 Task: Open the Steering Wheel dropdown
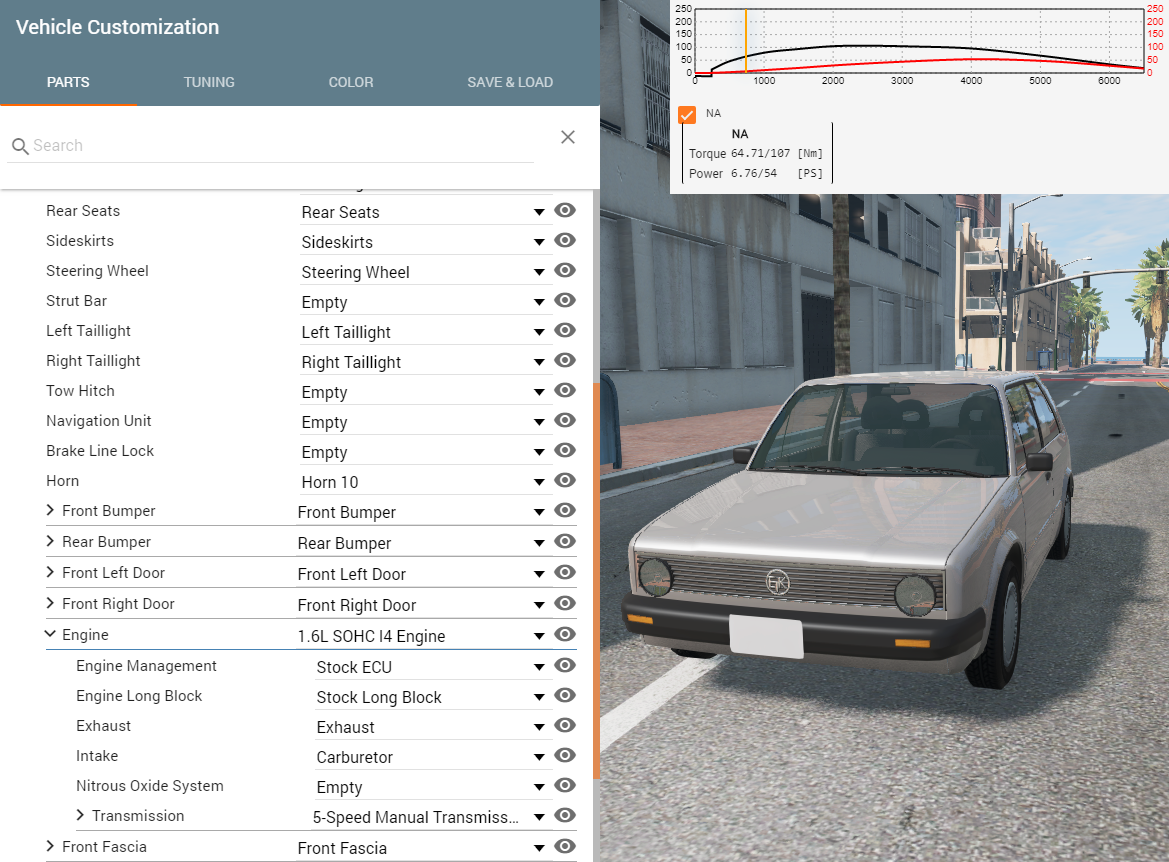point(426,272)
